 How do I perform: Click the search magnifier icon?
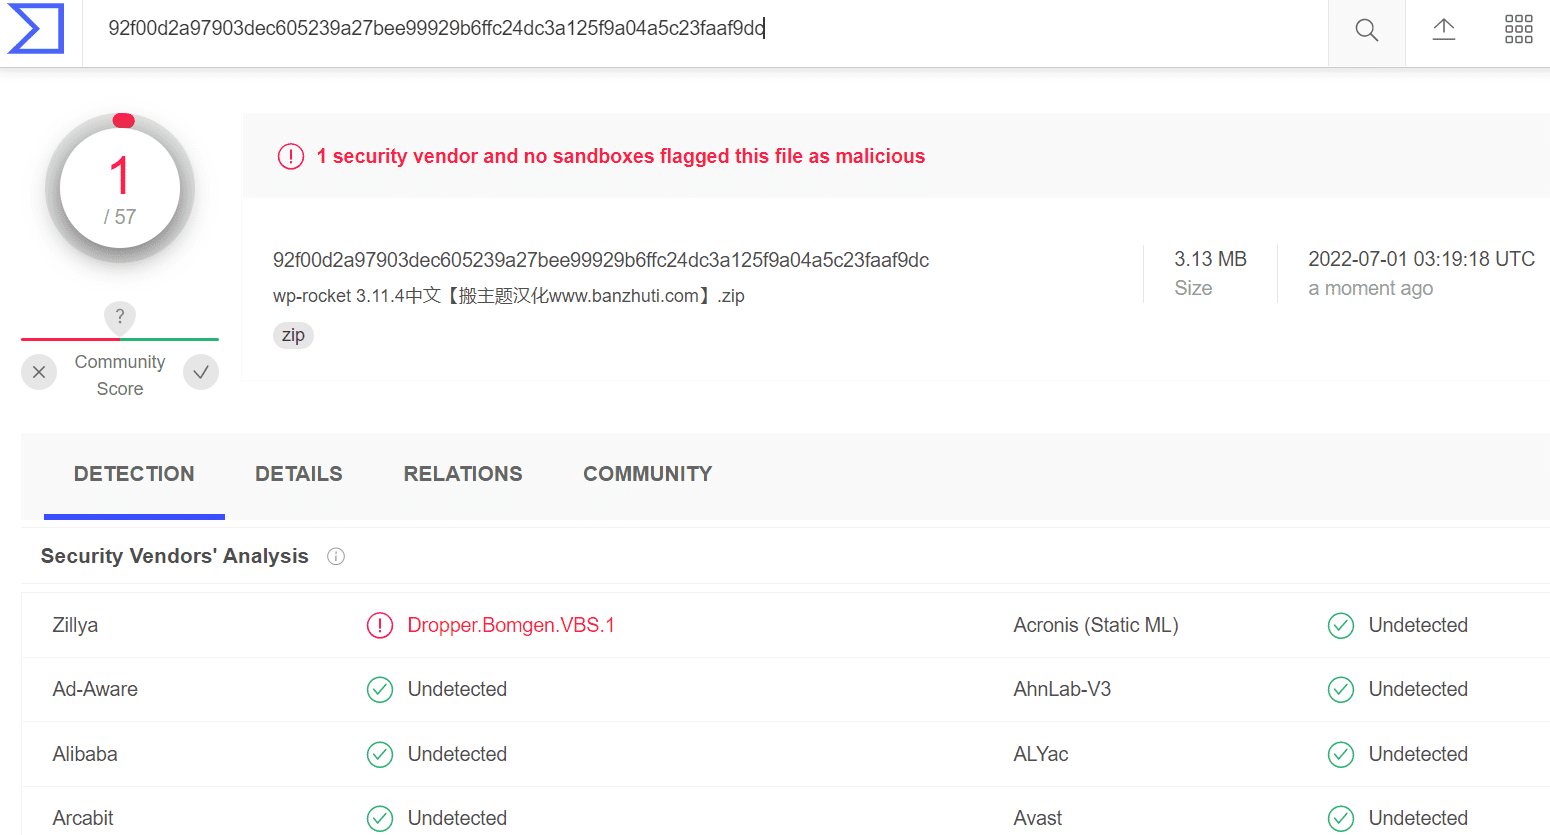[x=1366, y=30]
